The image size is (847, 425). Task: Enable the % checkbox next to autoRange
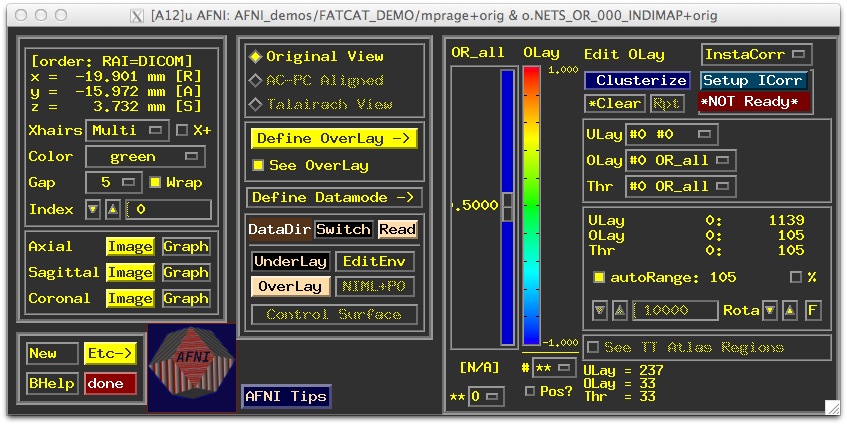click(796, 278)
